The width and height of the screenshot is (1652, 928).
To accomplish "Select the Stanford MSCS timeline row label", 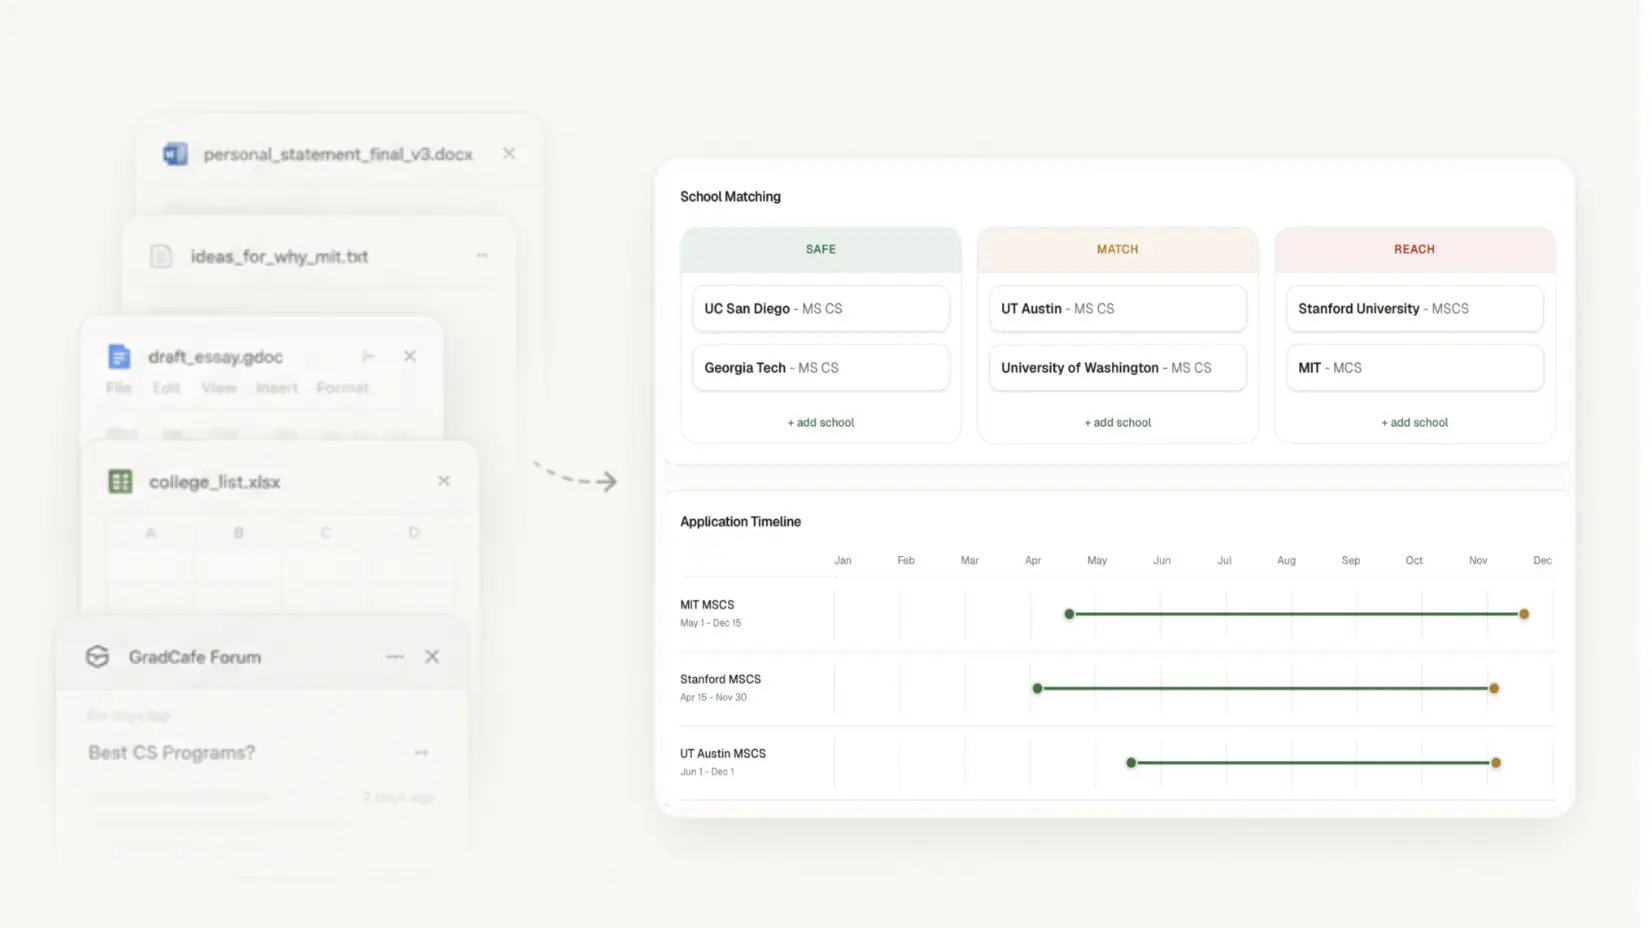I will 720,679.
